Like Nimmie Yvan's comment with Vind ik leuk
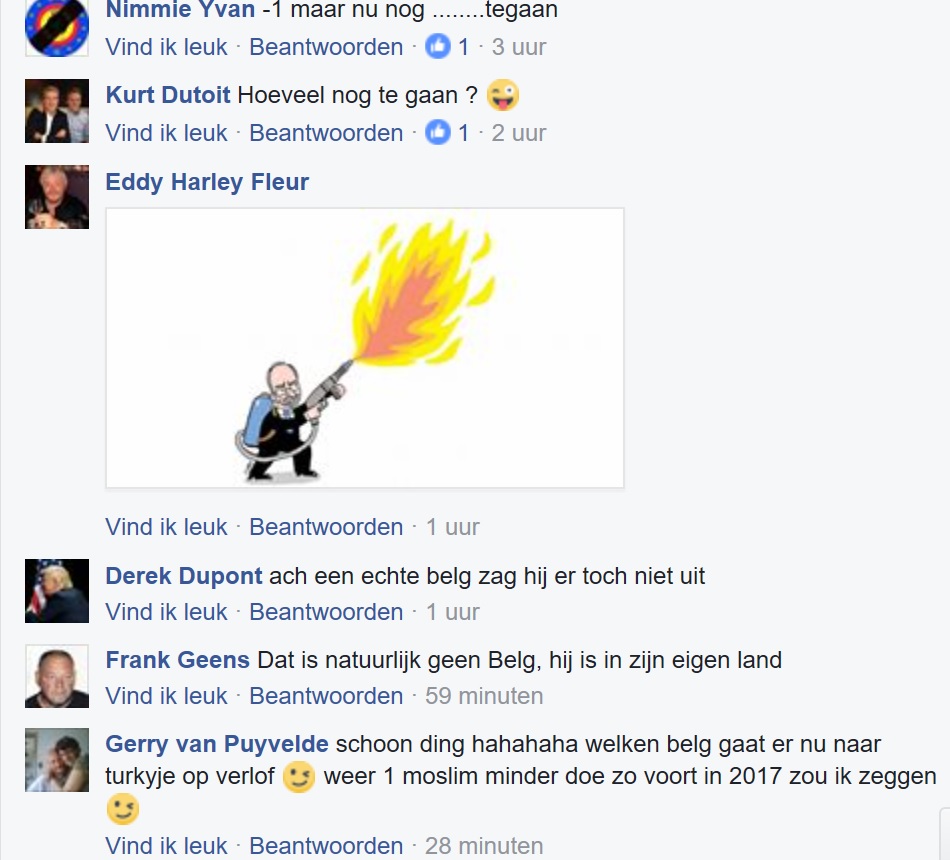The width and height of the screenshot is (950, 860). (x=167, y=47)
